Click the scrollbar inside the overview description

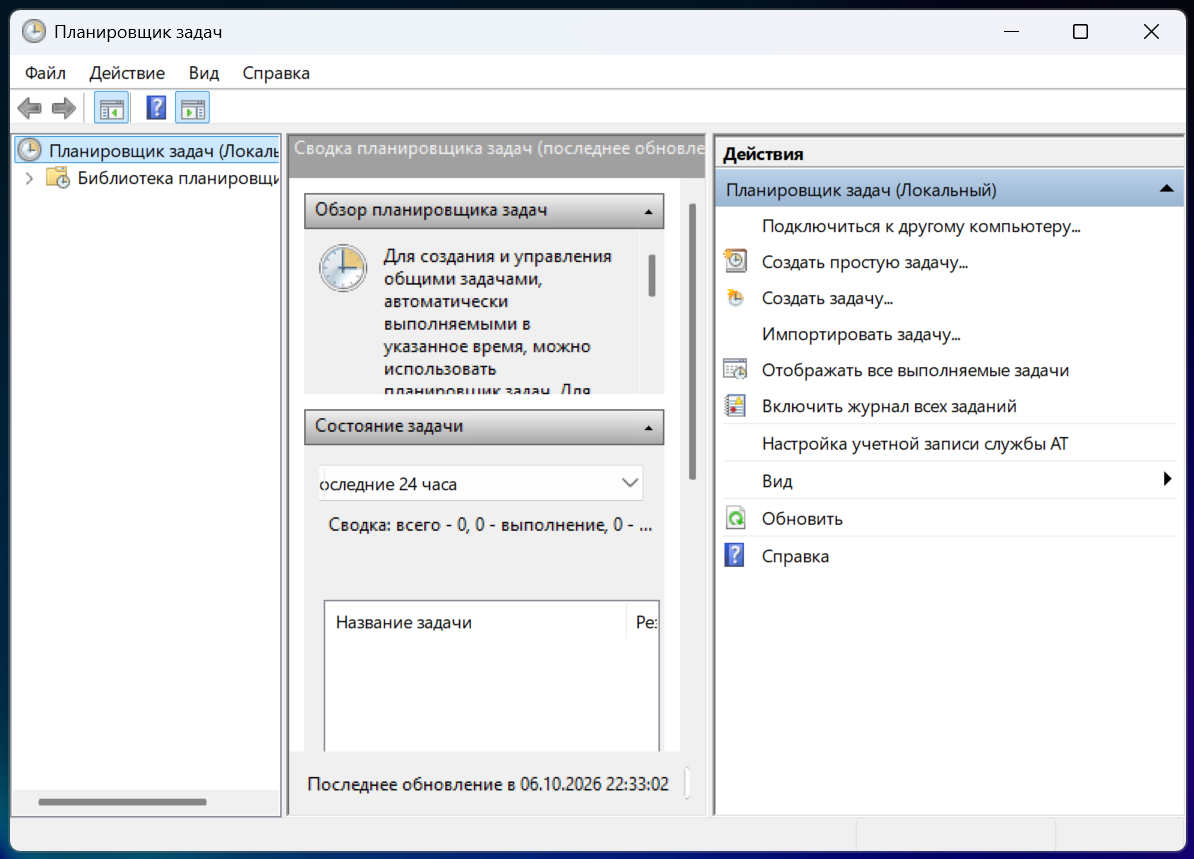(652, 275)
